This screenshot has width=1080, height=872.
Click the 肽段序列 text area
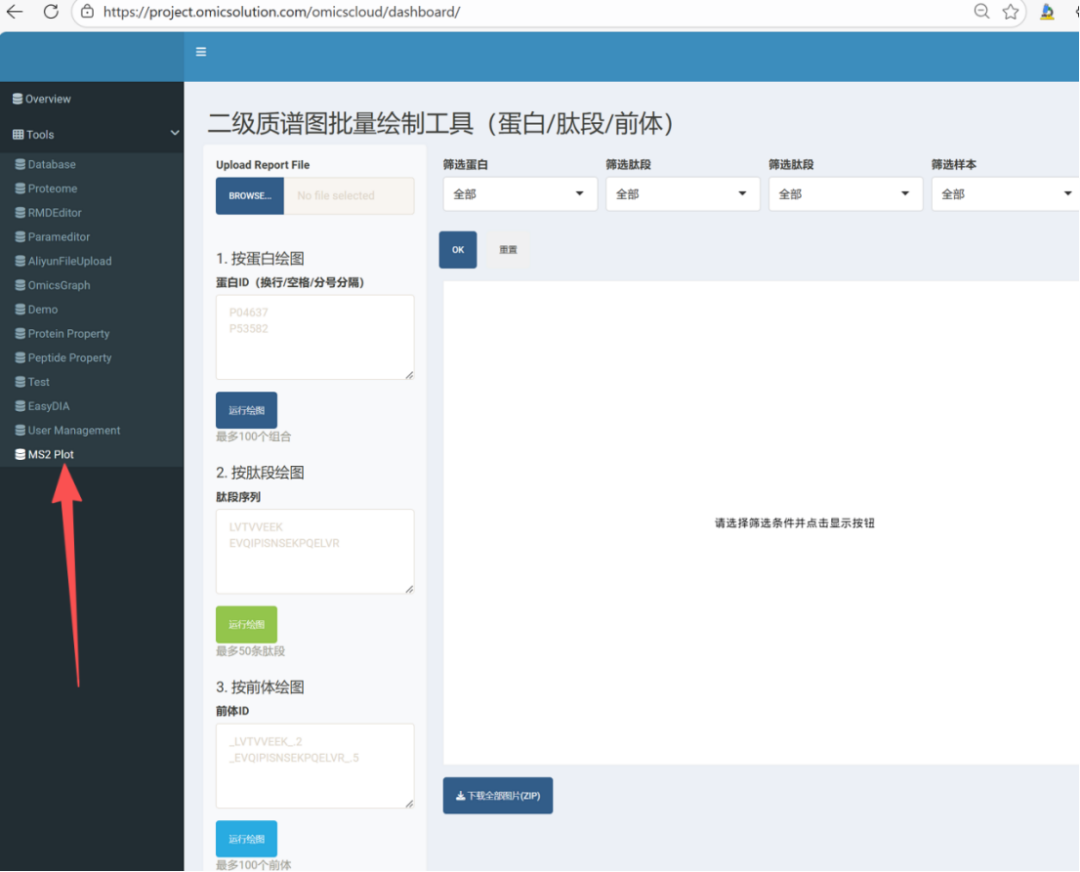pyautogui.click(x=315, y=551)
